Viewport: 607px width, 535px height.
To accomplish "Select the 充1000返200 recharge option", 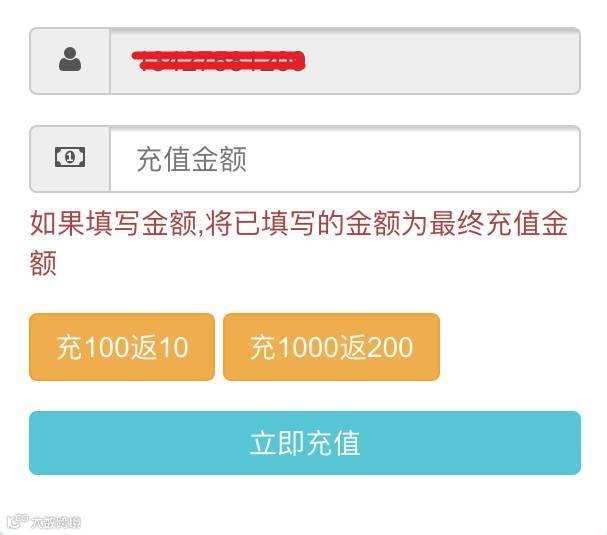I will coord(331,347).
